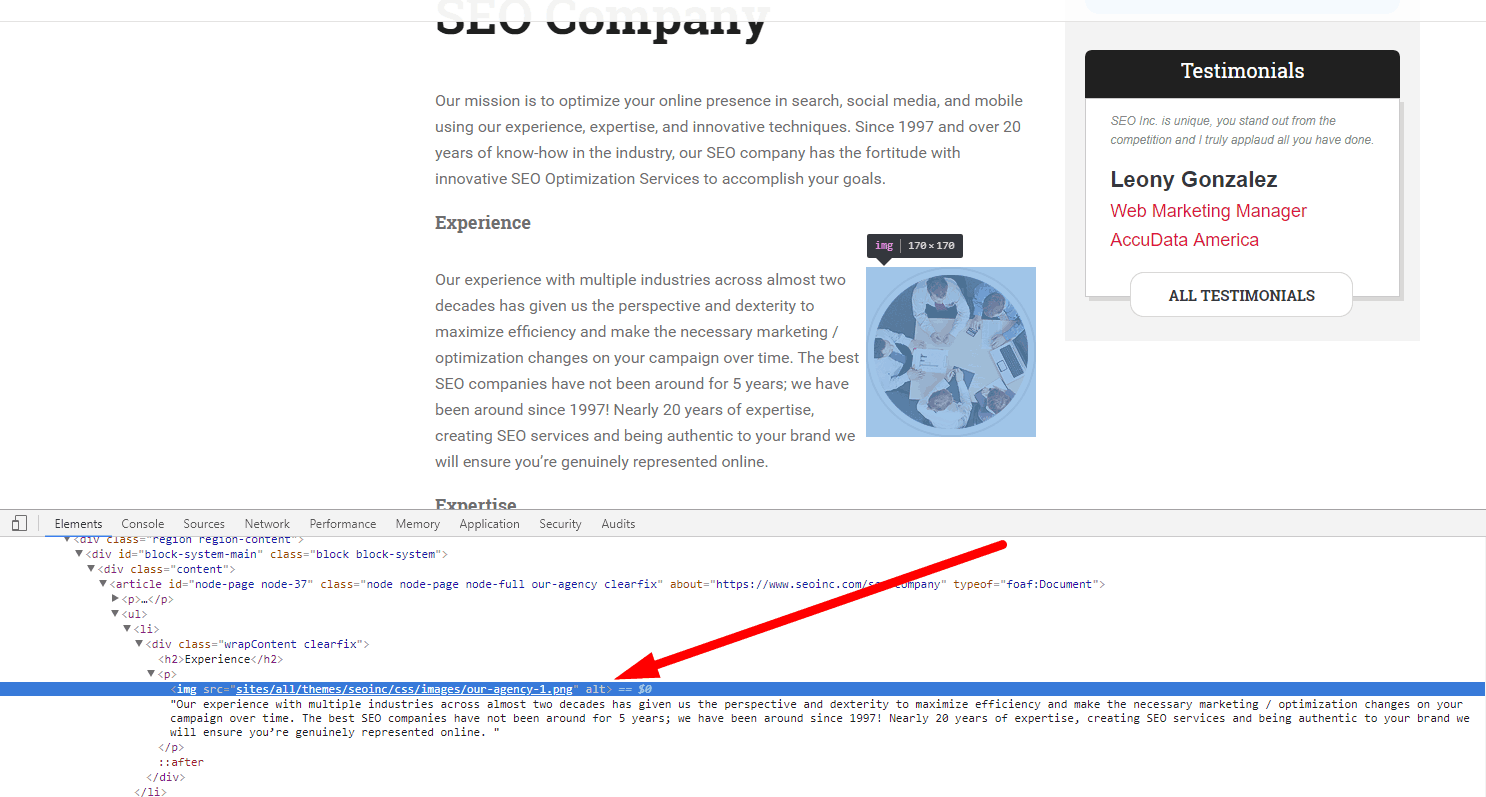Open the Application tab
Screen dimensions: 1486x797
tap(489, 524)
